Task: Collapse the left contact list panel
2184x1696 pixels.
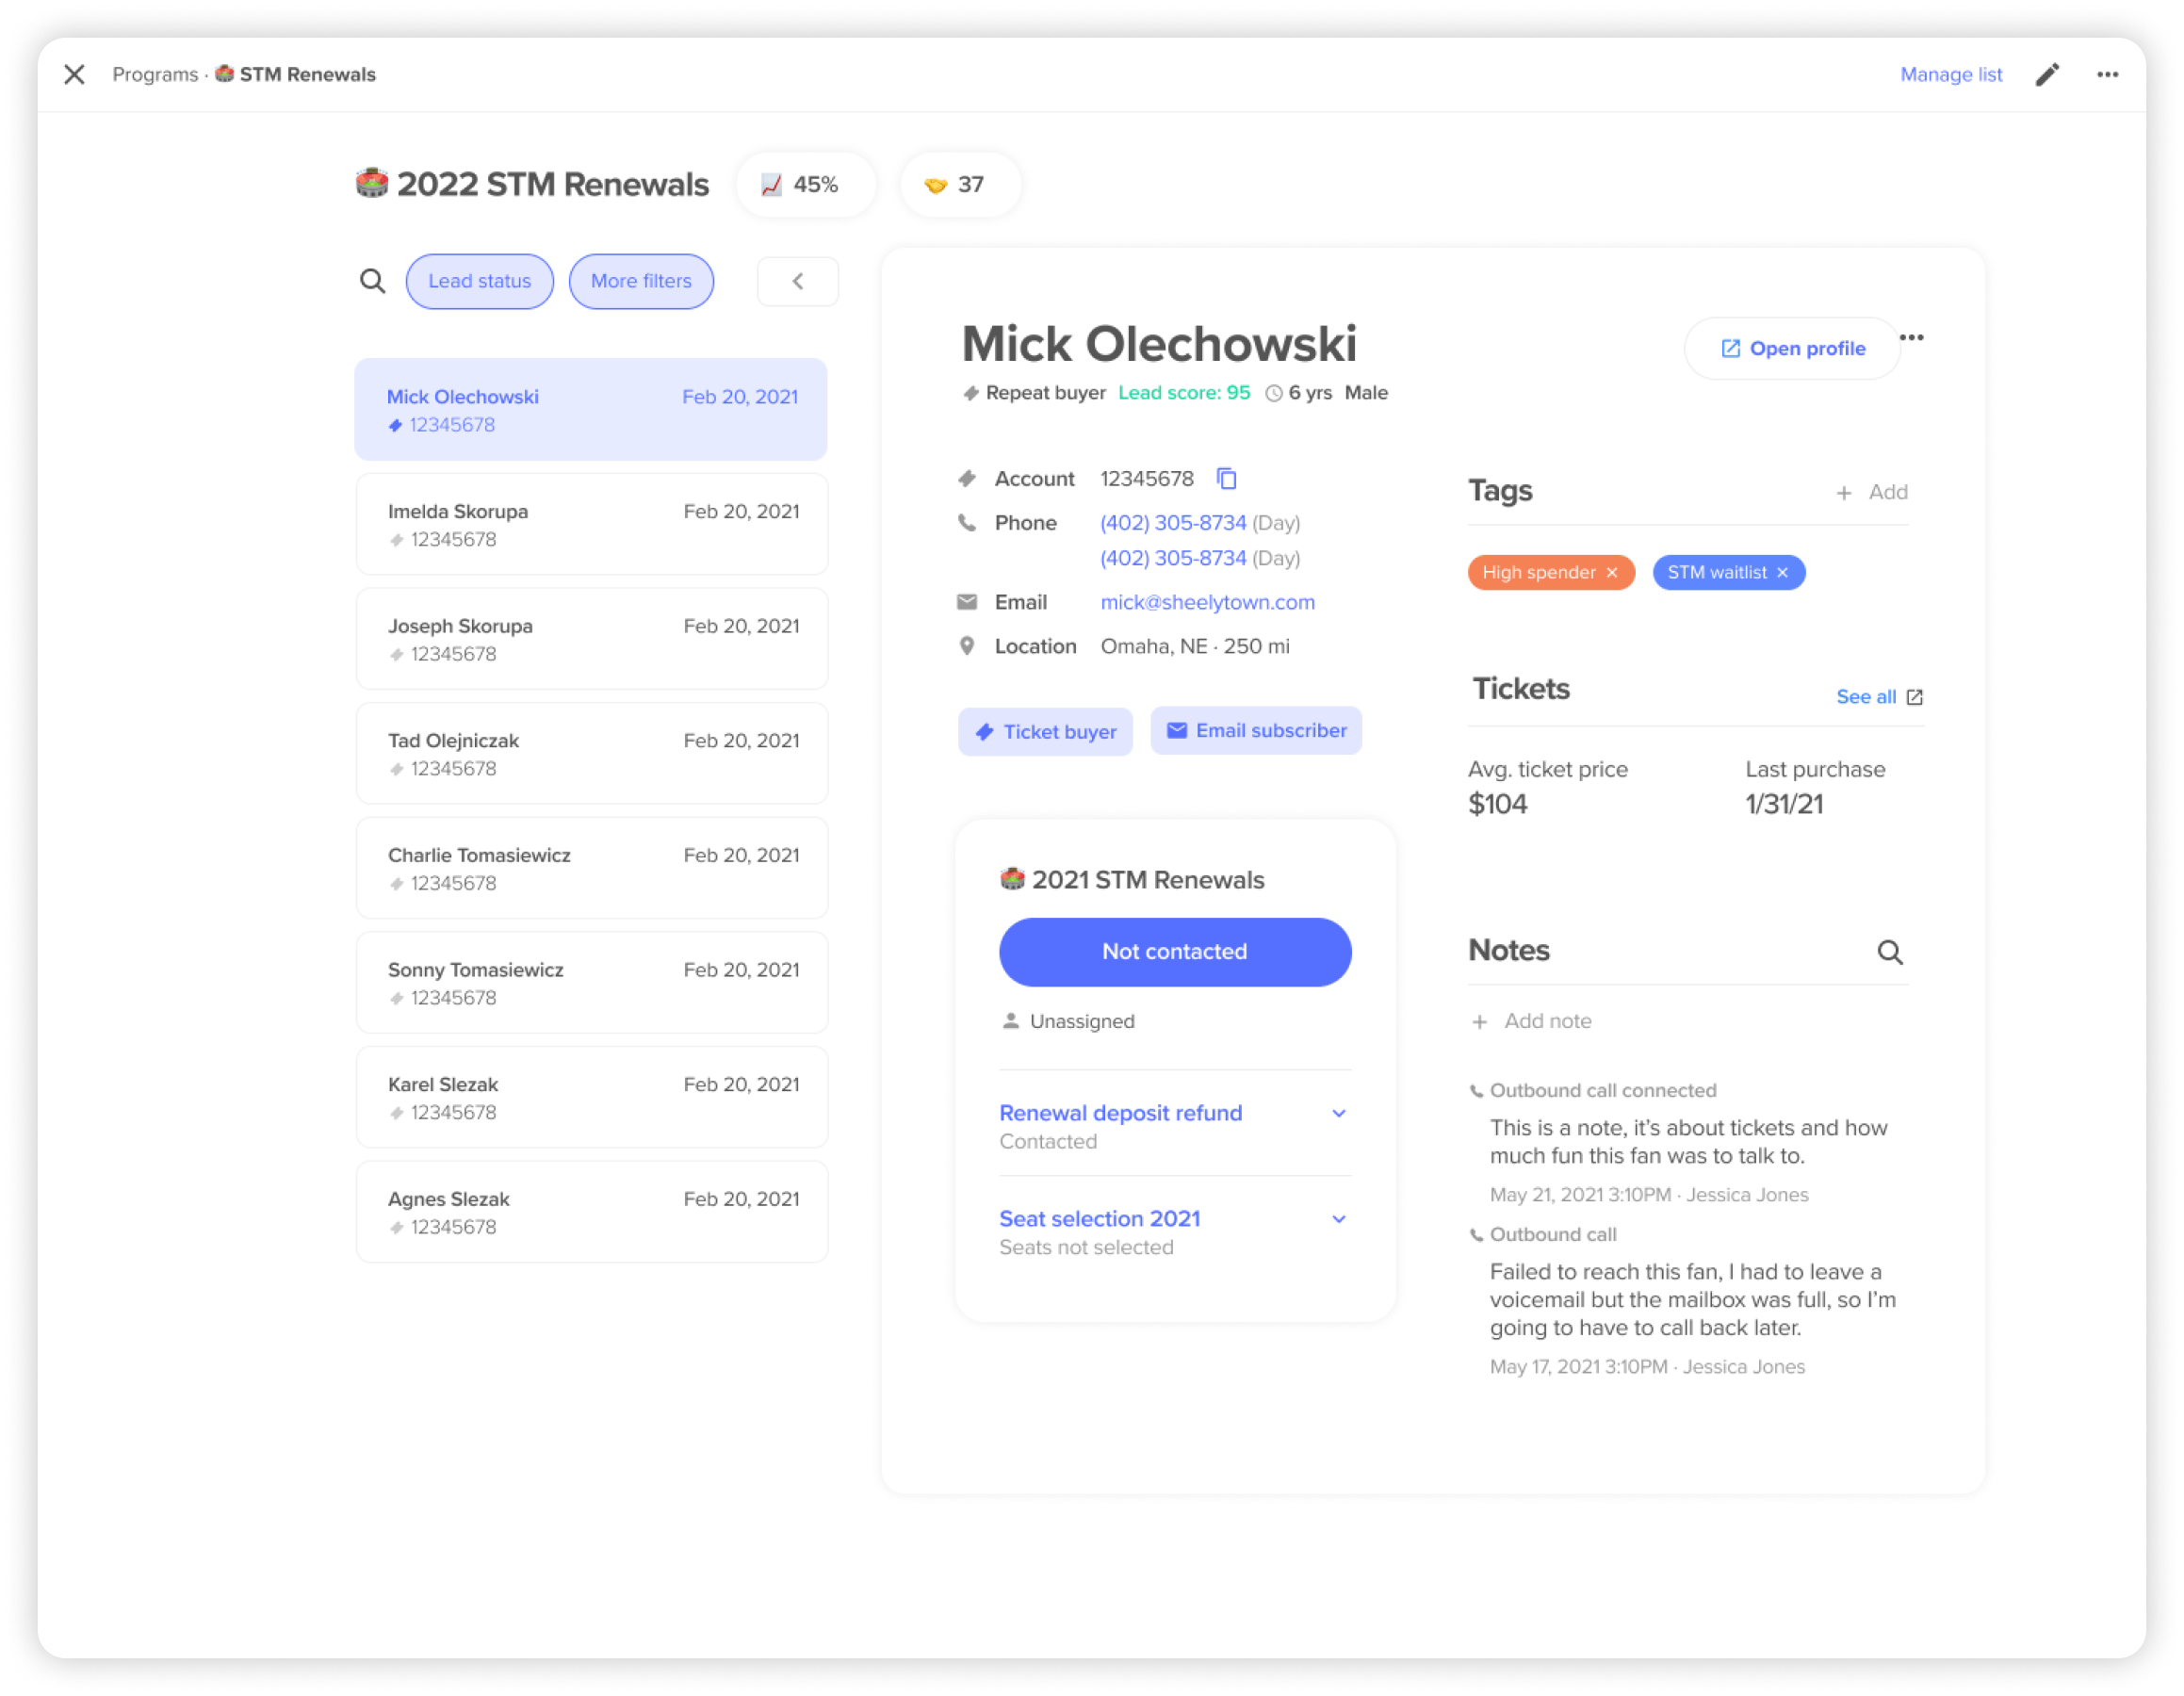Action: [x=794, y=280]
